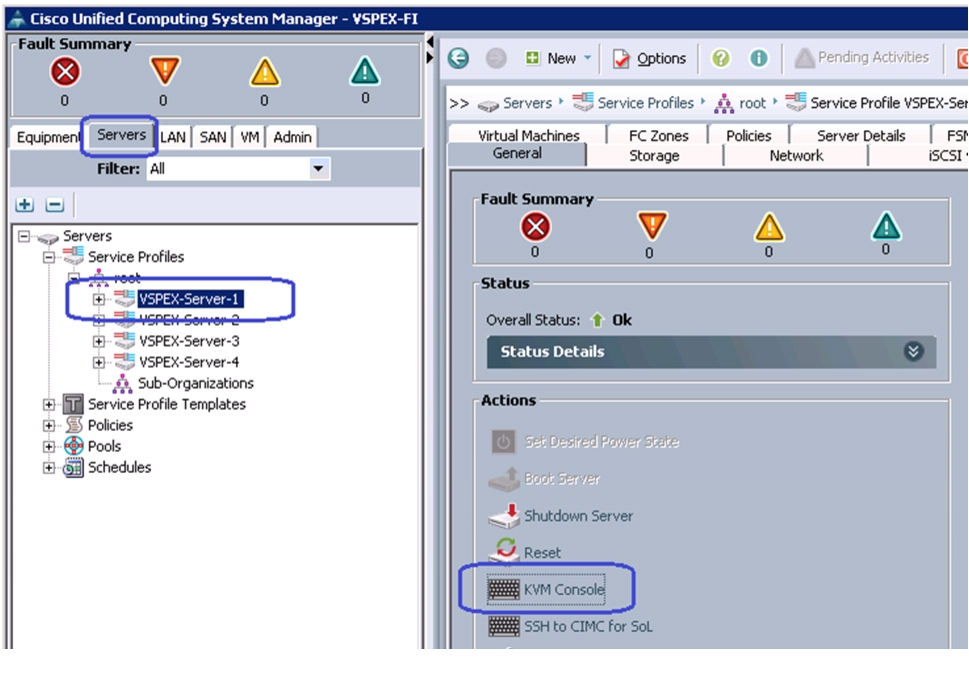Select VSPEX-Server-4 service profile
The image size is (969, 673).
[x=189, y=362]
